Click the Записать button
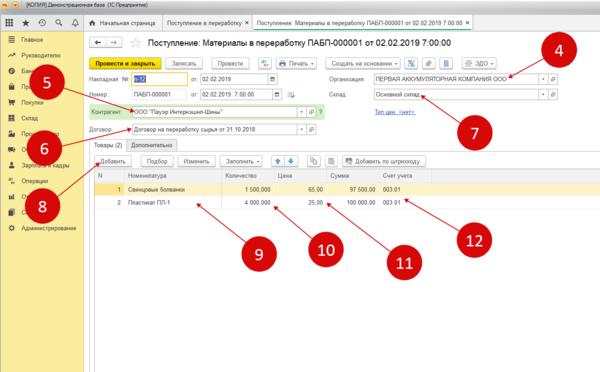The image size is (600, 372). 184,64
